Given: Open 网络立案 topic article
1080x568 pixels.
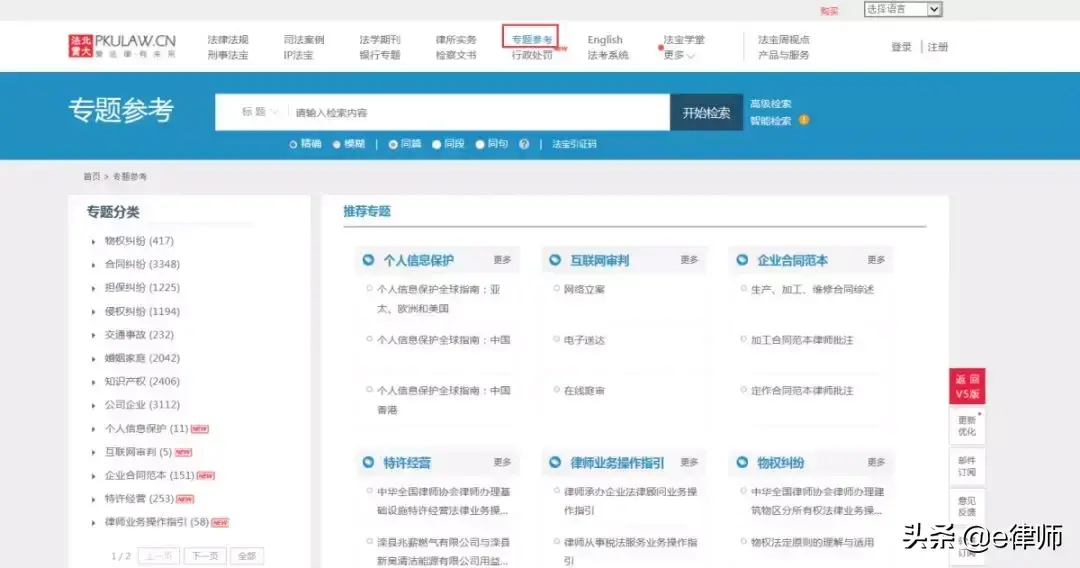Looking at the screenshot, I should tap(584, 290).
